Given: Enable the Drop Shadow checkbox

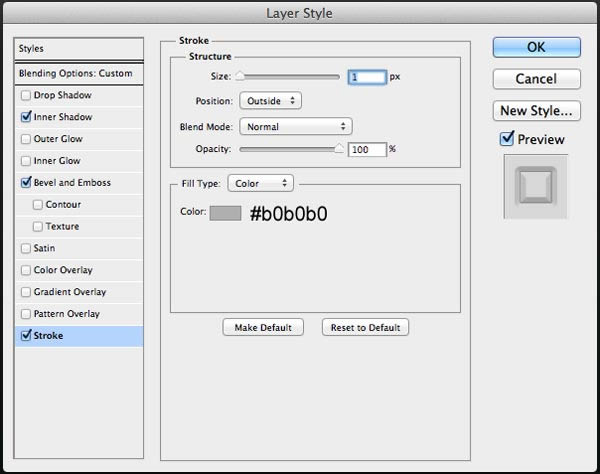Looking at the screenshot, I should (26, 95).
